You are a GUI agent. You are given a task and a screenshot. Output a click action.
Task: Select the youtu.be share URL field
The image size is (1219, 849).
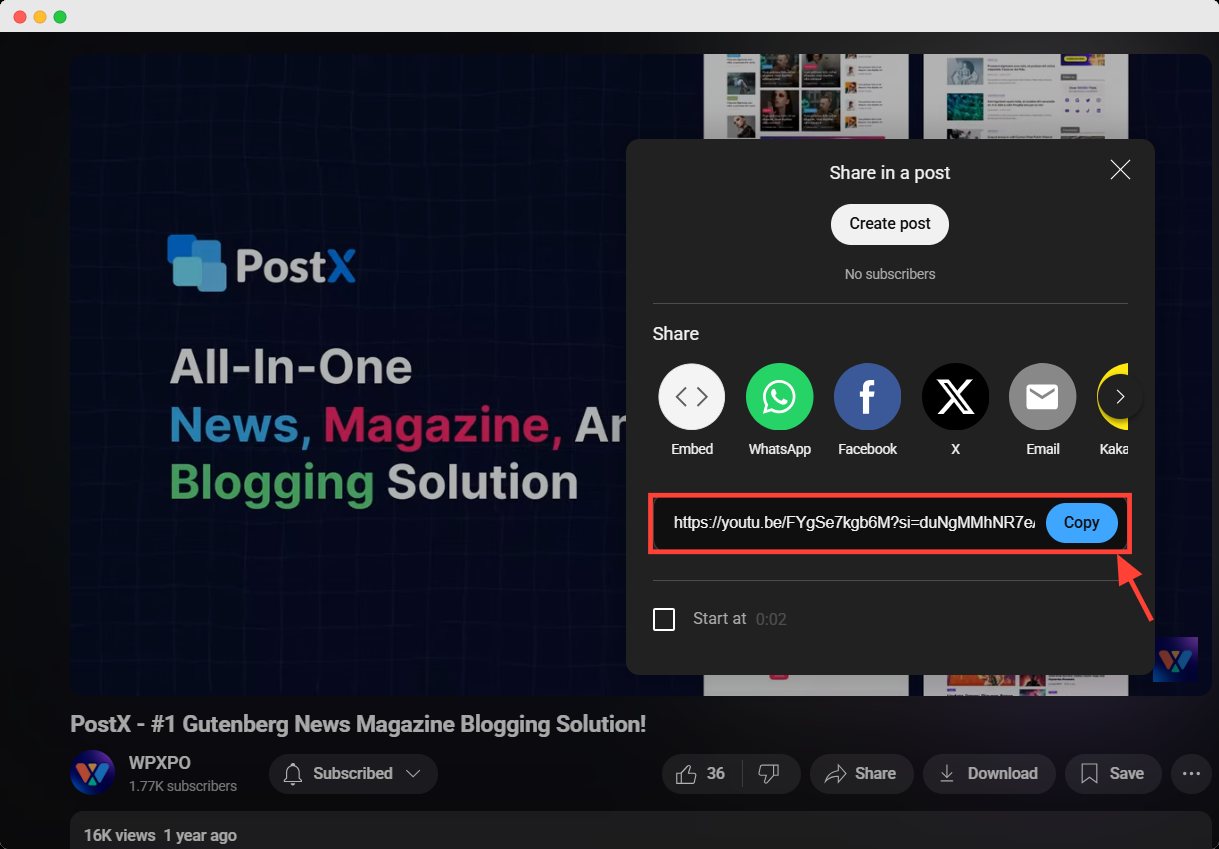(853, 523)
